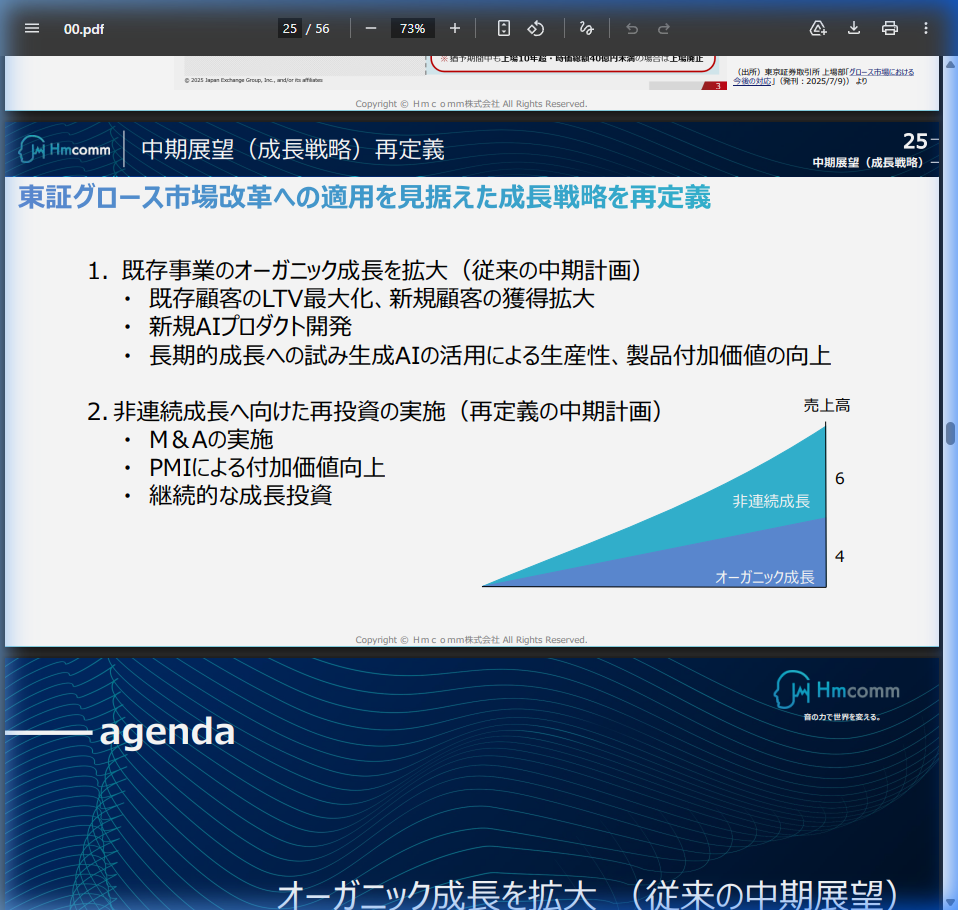Click the fit to page icon

[504, 28]
